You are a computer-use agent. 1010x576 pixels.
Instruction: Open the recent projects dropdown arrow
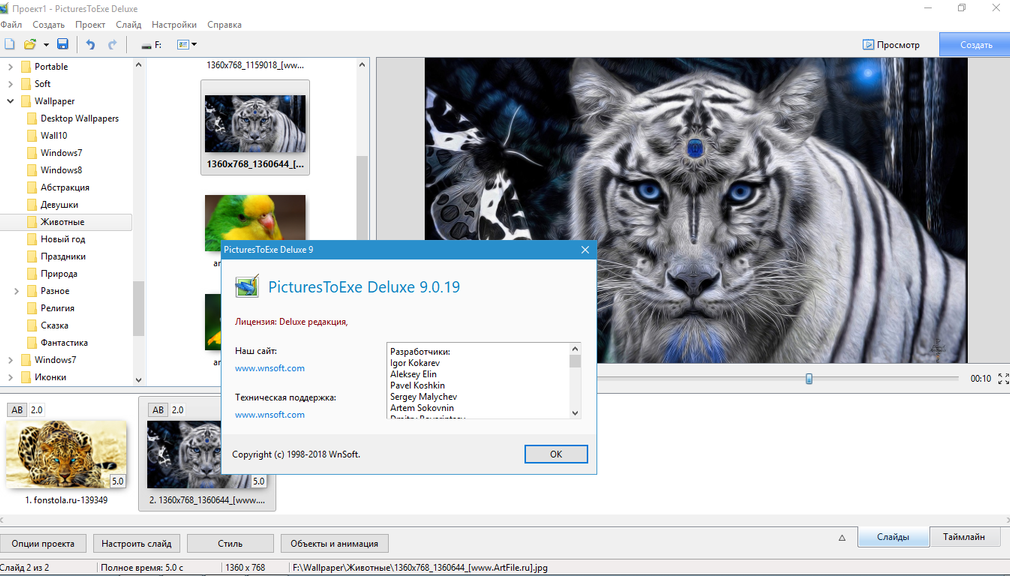click(x=46, y=44)
